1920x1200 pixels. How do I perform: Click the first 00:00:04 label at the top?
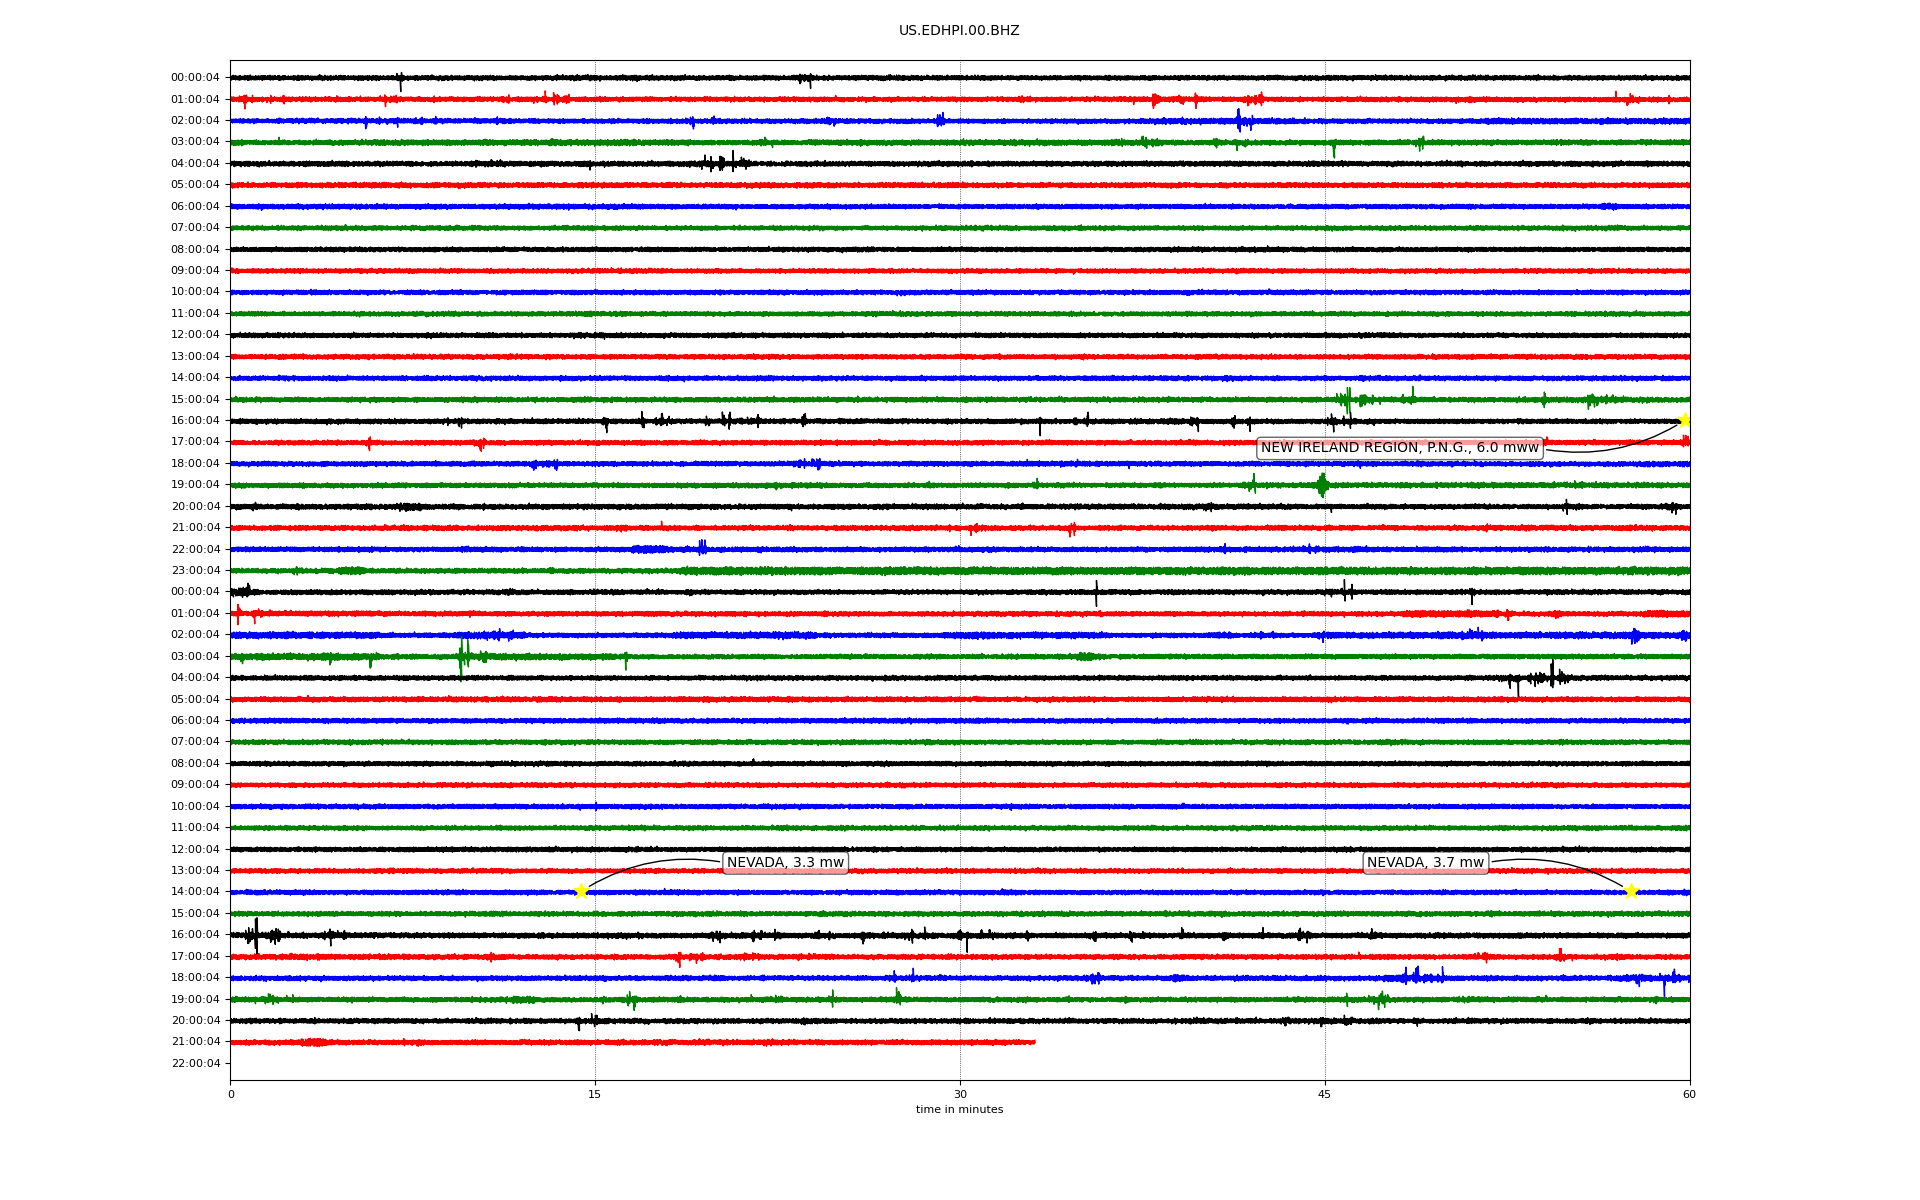click(195, 78)
